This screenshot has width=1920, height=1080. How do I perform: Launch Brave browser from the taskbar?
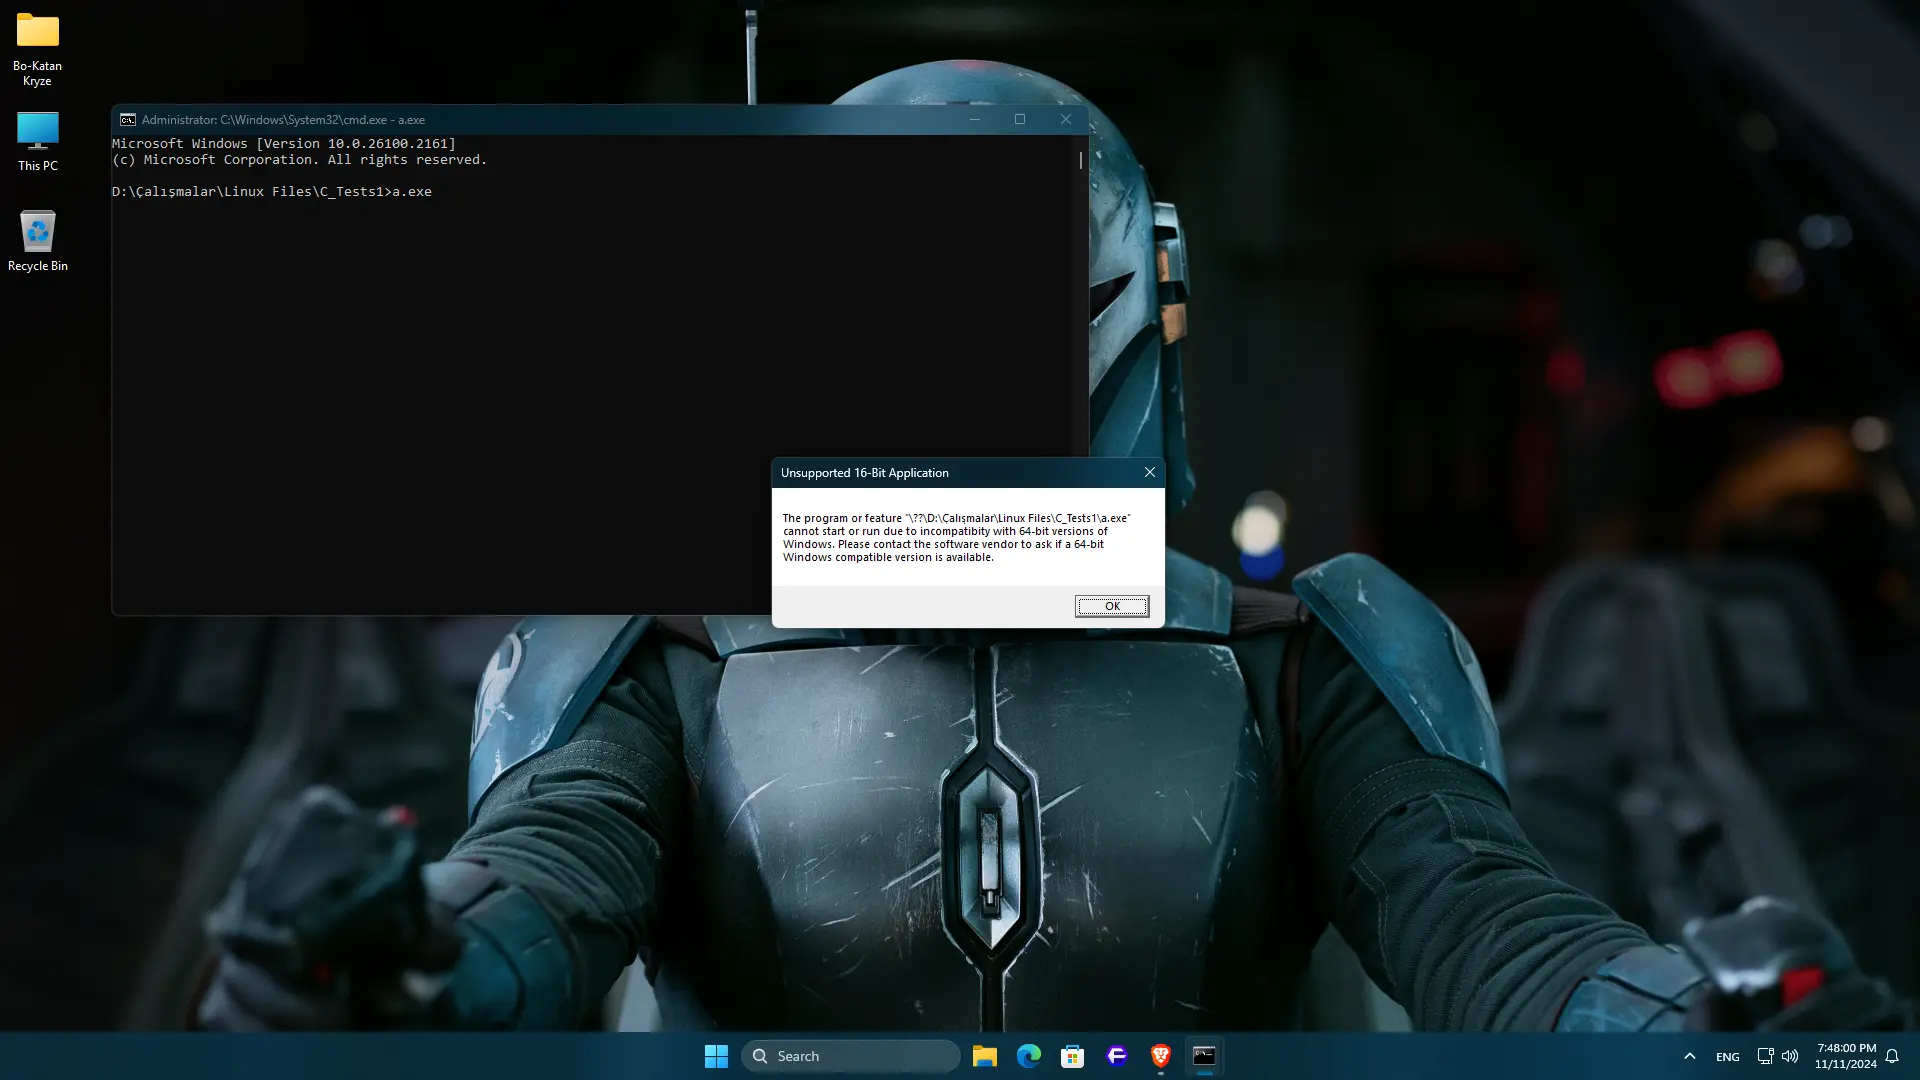click(x=1161, y=1056)
